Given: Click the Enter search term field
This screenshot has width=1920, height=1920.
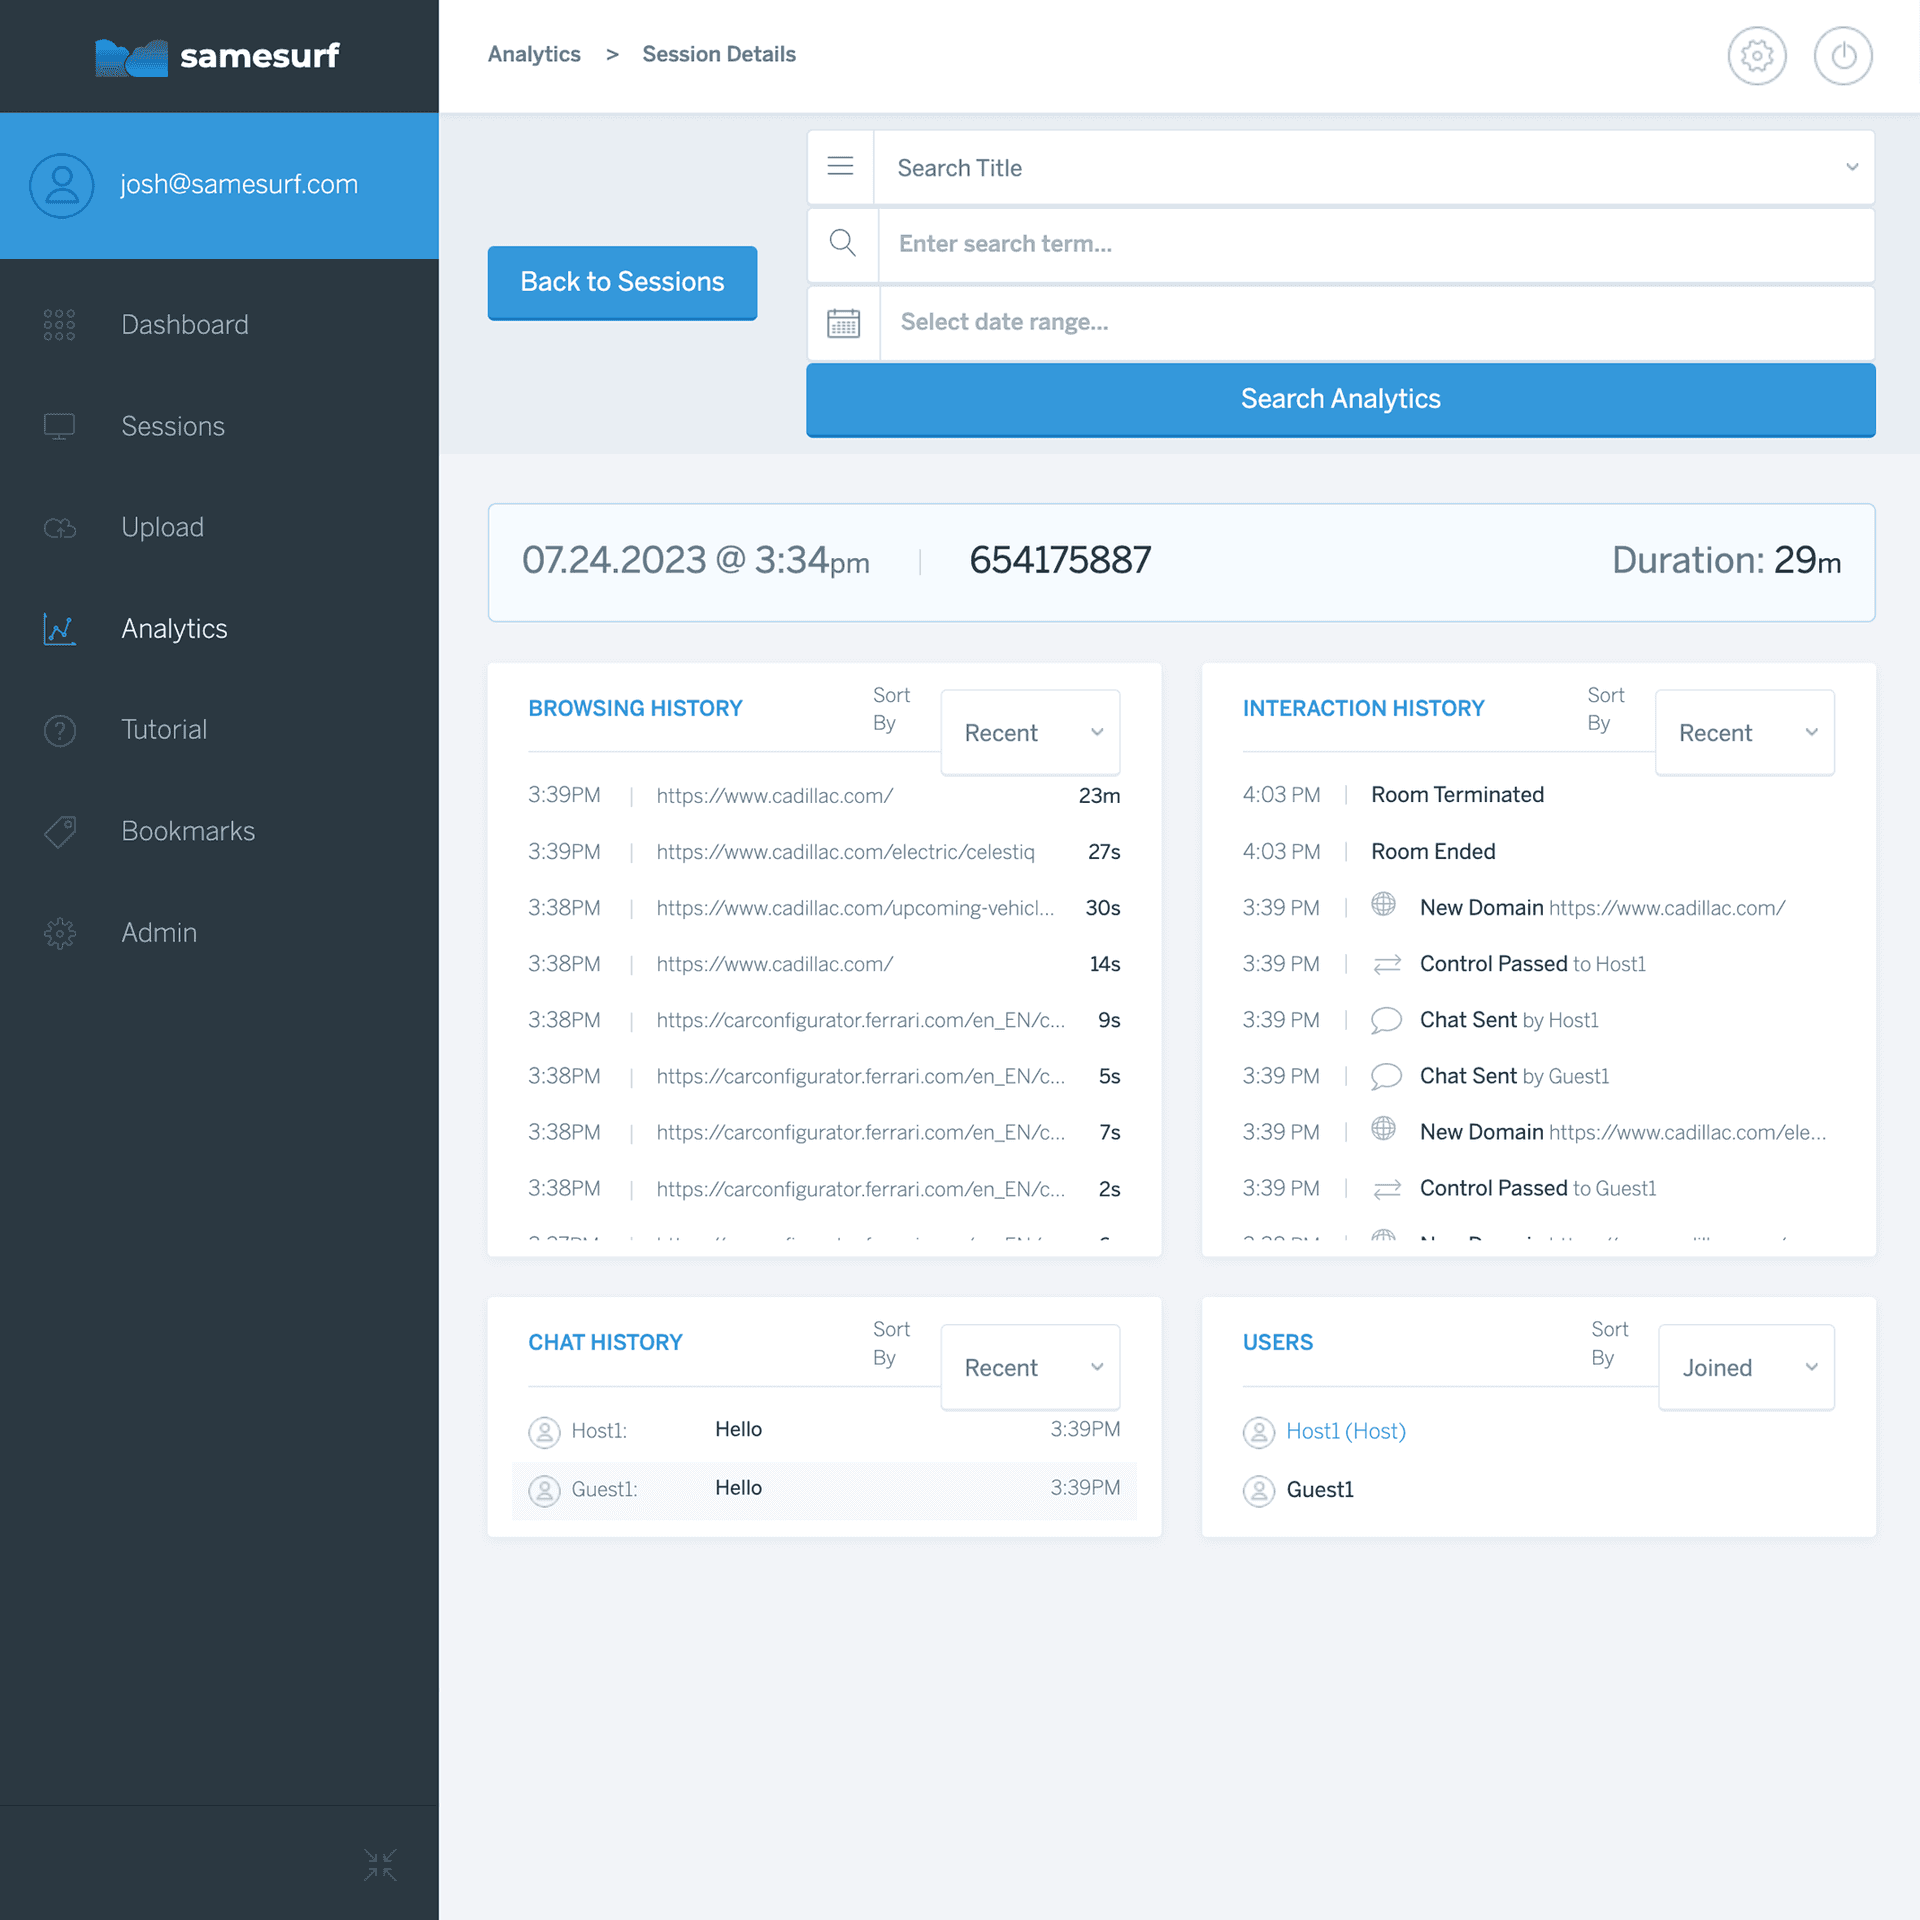Looking at the screenshot, I should tap(1375, 244).
